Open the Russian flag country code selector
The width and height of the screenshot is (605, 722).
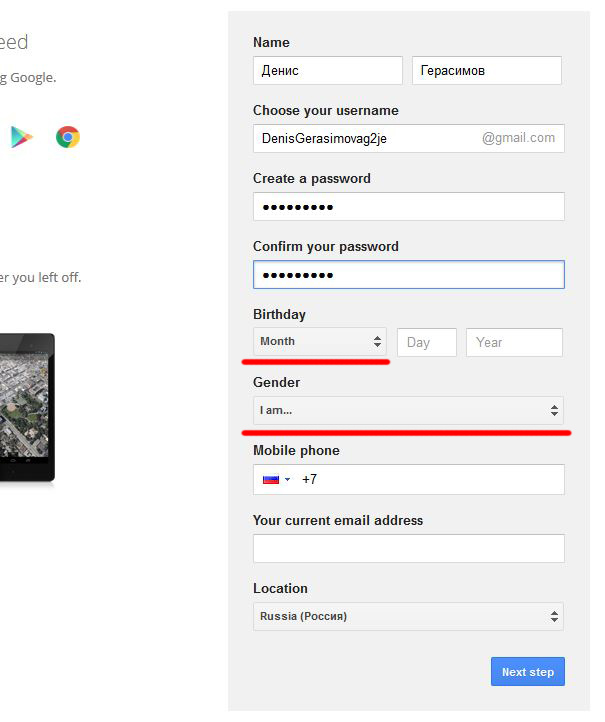(x=276, y=479)
